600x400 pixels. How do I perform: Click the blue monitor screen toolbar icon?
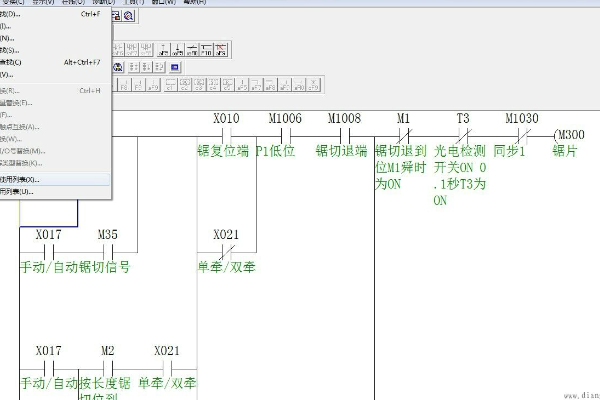tap(175, 67)
